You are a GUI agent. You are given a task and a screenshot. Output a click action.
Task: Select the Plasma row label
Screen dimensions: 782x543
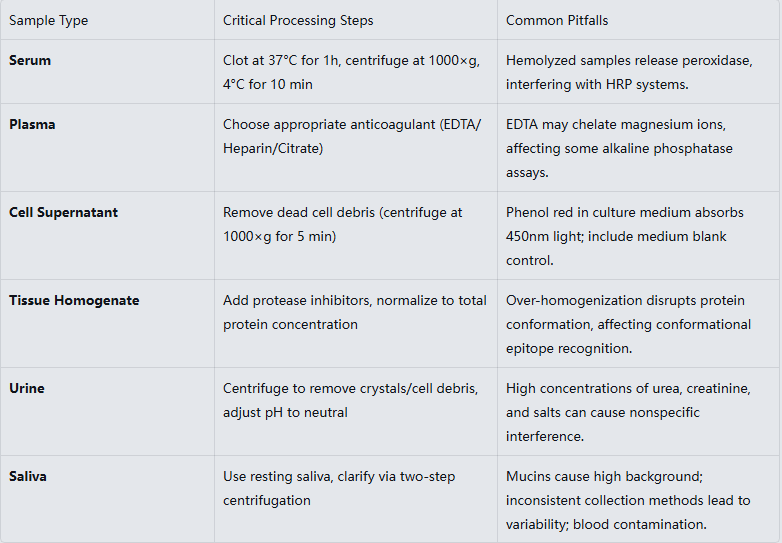pos(32,124)
